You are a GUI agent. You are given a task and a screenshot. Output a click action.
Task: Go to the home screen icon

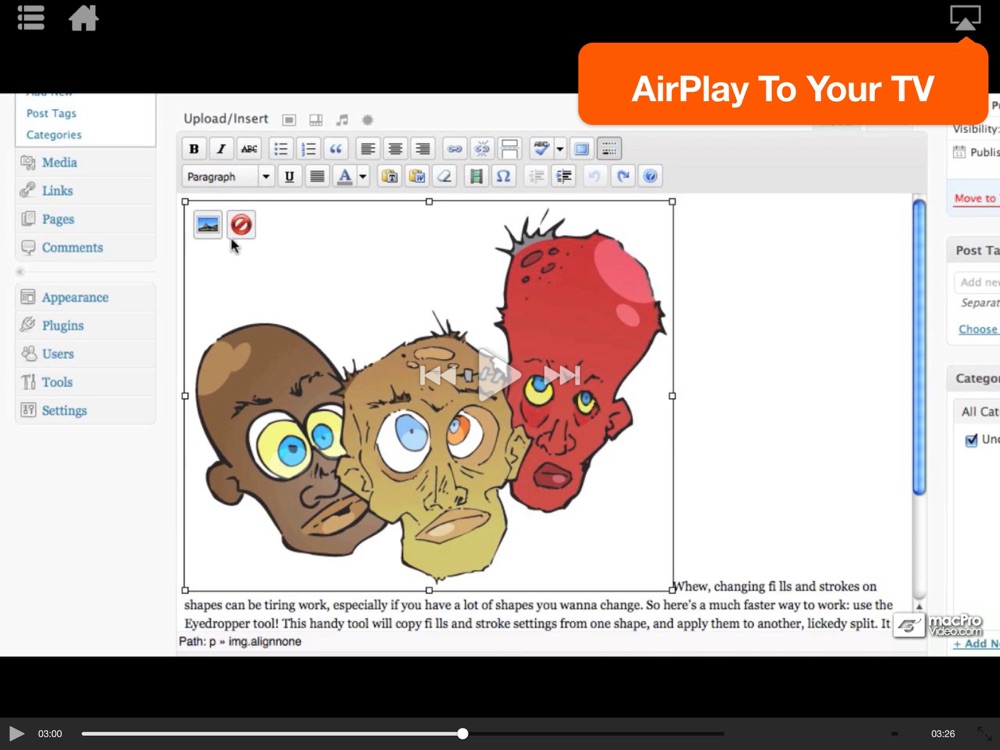[x=84, y=17]
